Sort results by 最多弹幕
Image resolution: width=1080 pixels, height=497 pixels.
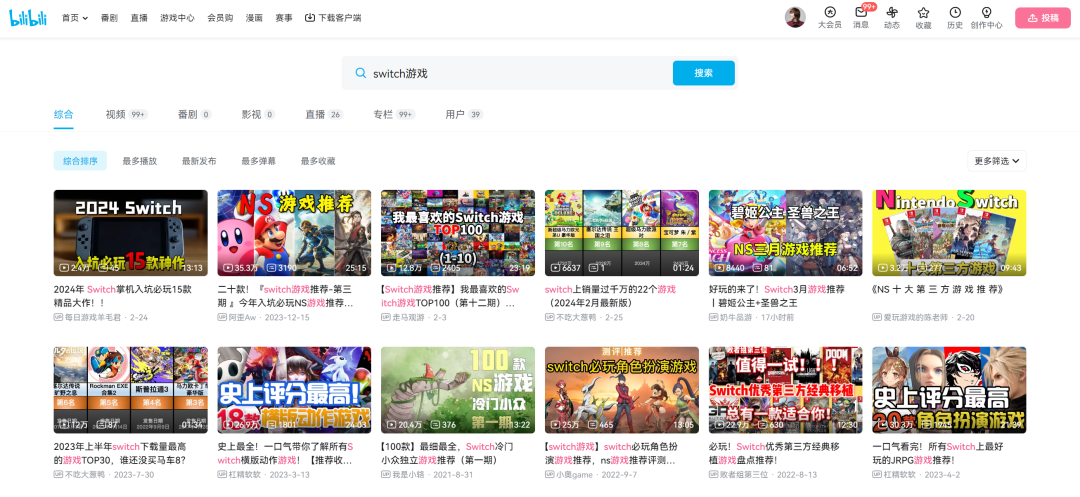(258, 161)
